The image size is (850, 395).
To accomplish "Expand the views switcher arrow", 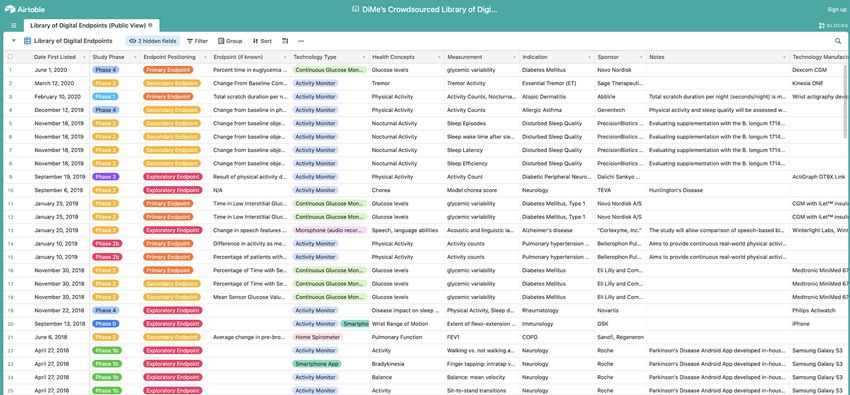I will point(14,41).
